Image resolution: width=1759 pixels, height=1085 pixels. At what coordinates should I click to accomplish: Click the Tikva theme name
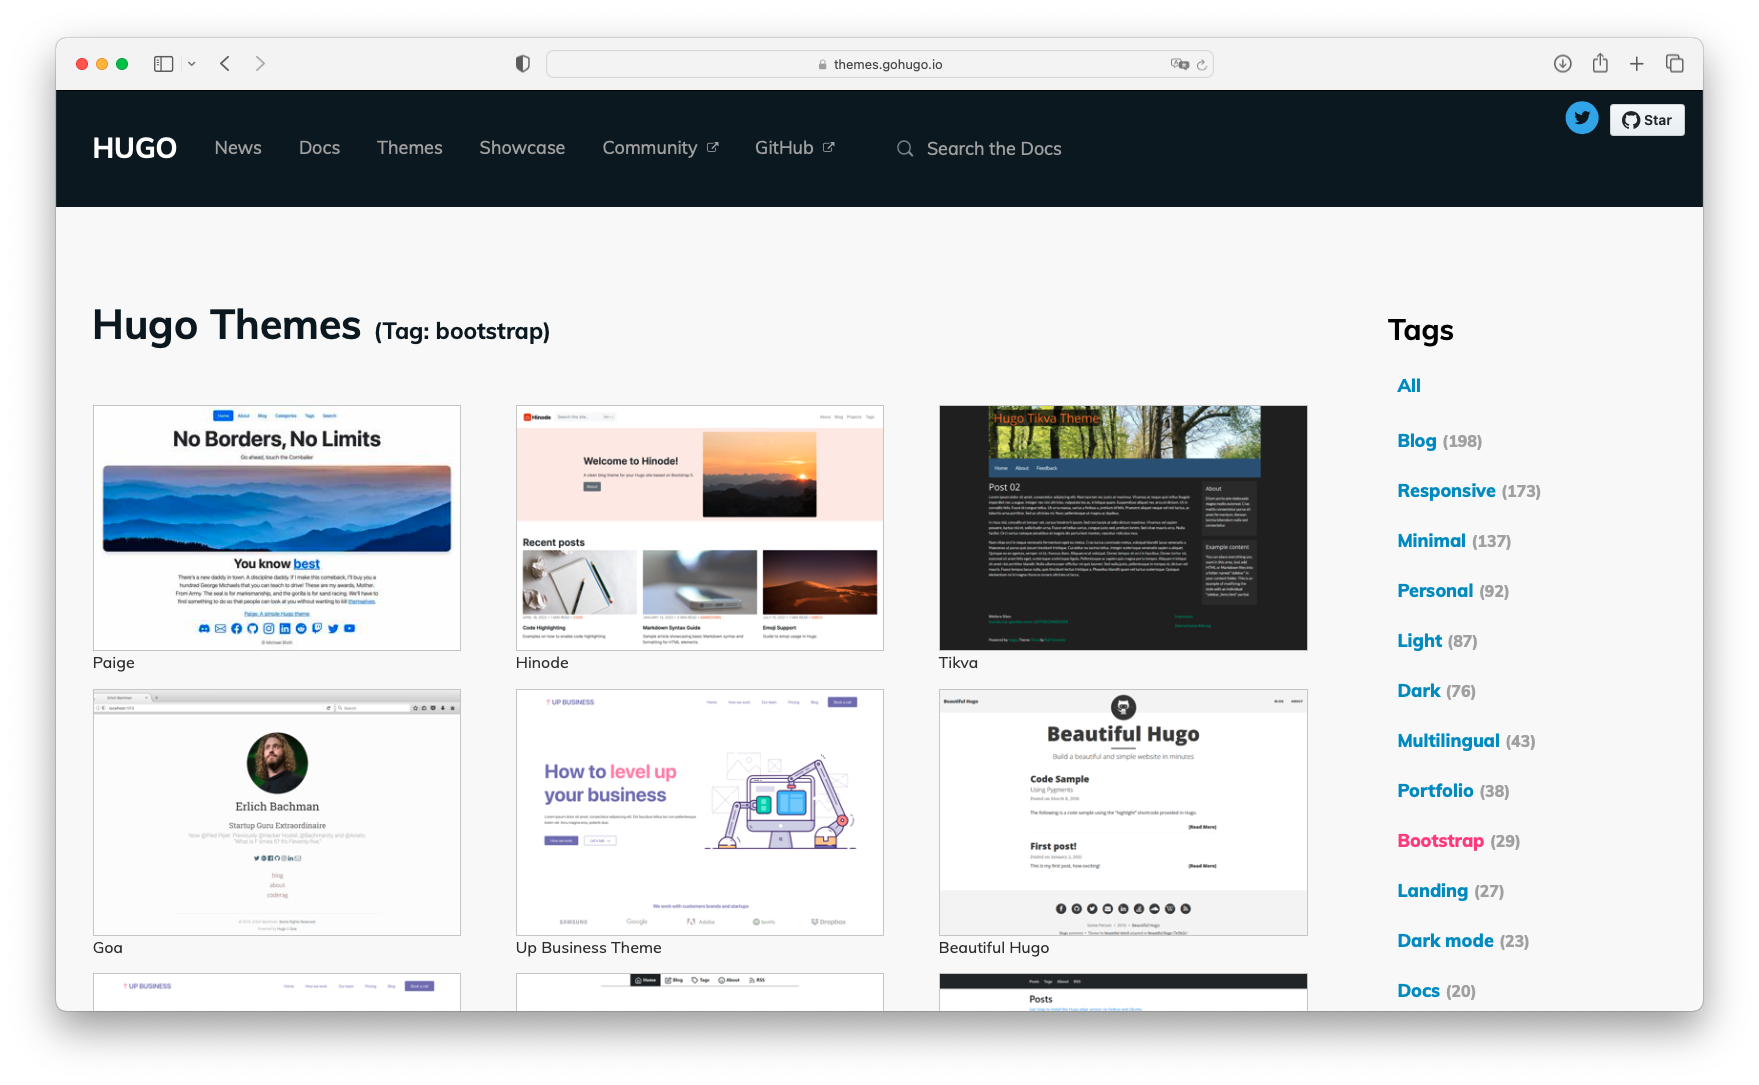click(958, 663)
